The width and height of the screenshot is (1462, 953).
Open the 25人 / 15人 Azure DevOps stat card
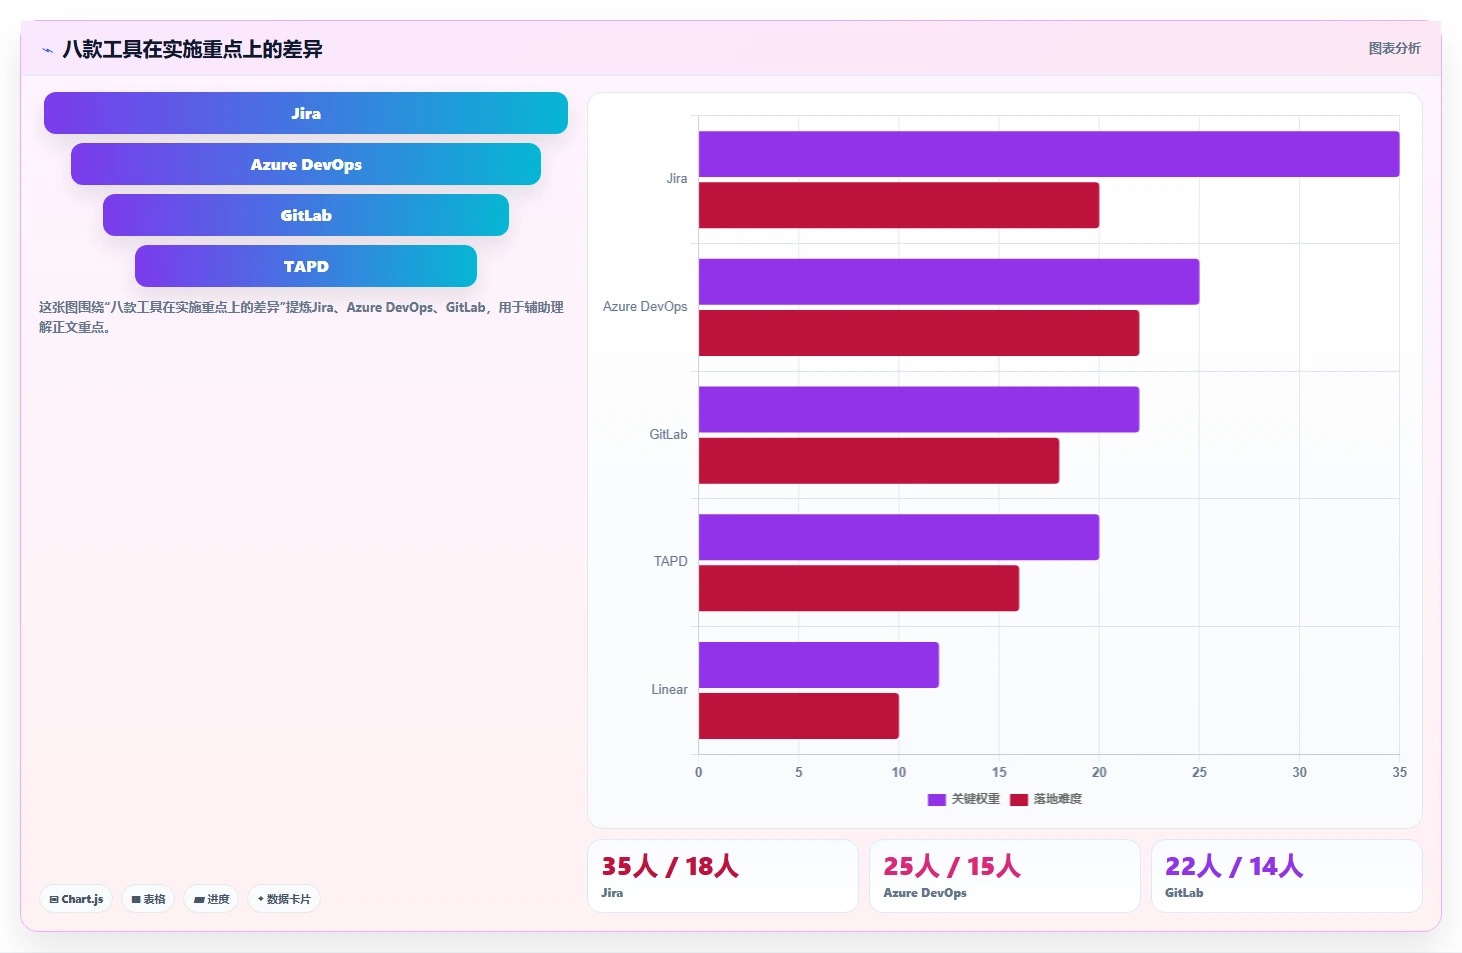[x=1005, y=876]
